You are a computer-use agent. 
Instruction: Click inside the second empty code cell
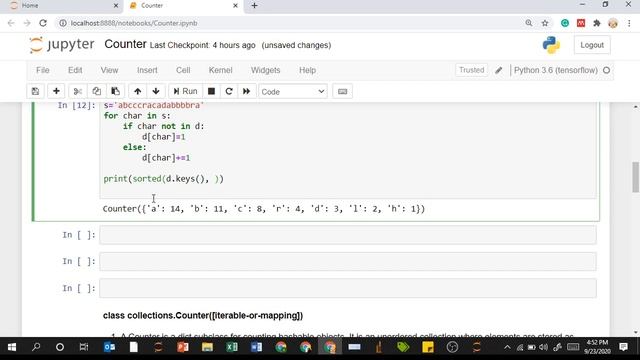point(348,262)
